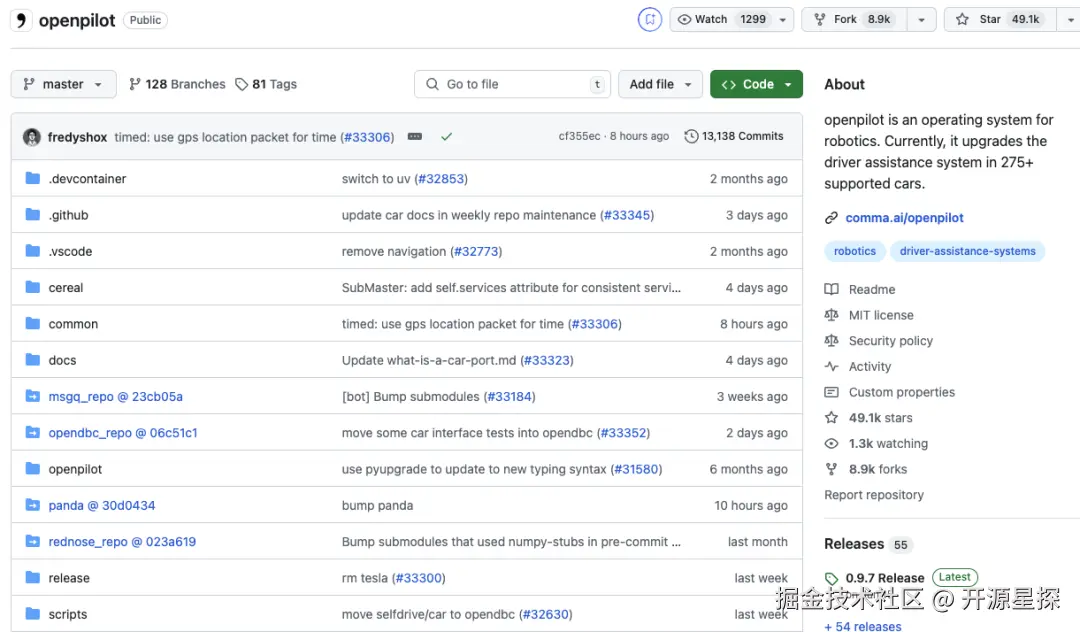The height and width of the screenshot is (632, 1080).
Task: Open the green Code dropdown button
Action: (x=756, y=84)
